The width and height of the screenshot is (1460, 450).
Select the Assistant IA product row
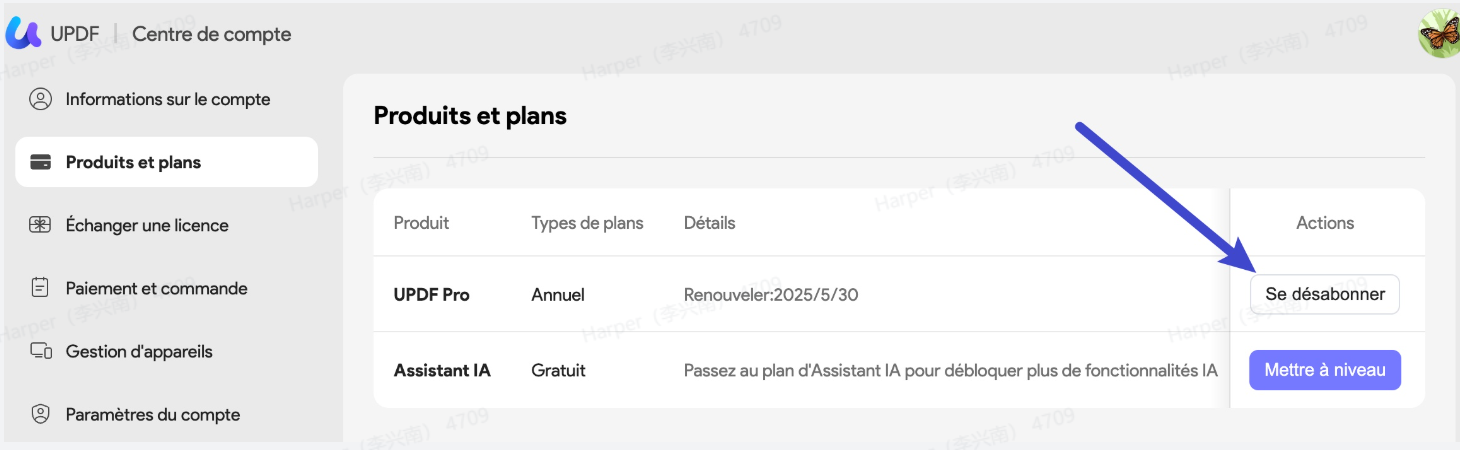899,370
